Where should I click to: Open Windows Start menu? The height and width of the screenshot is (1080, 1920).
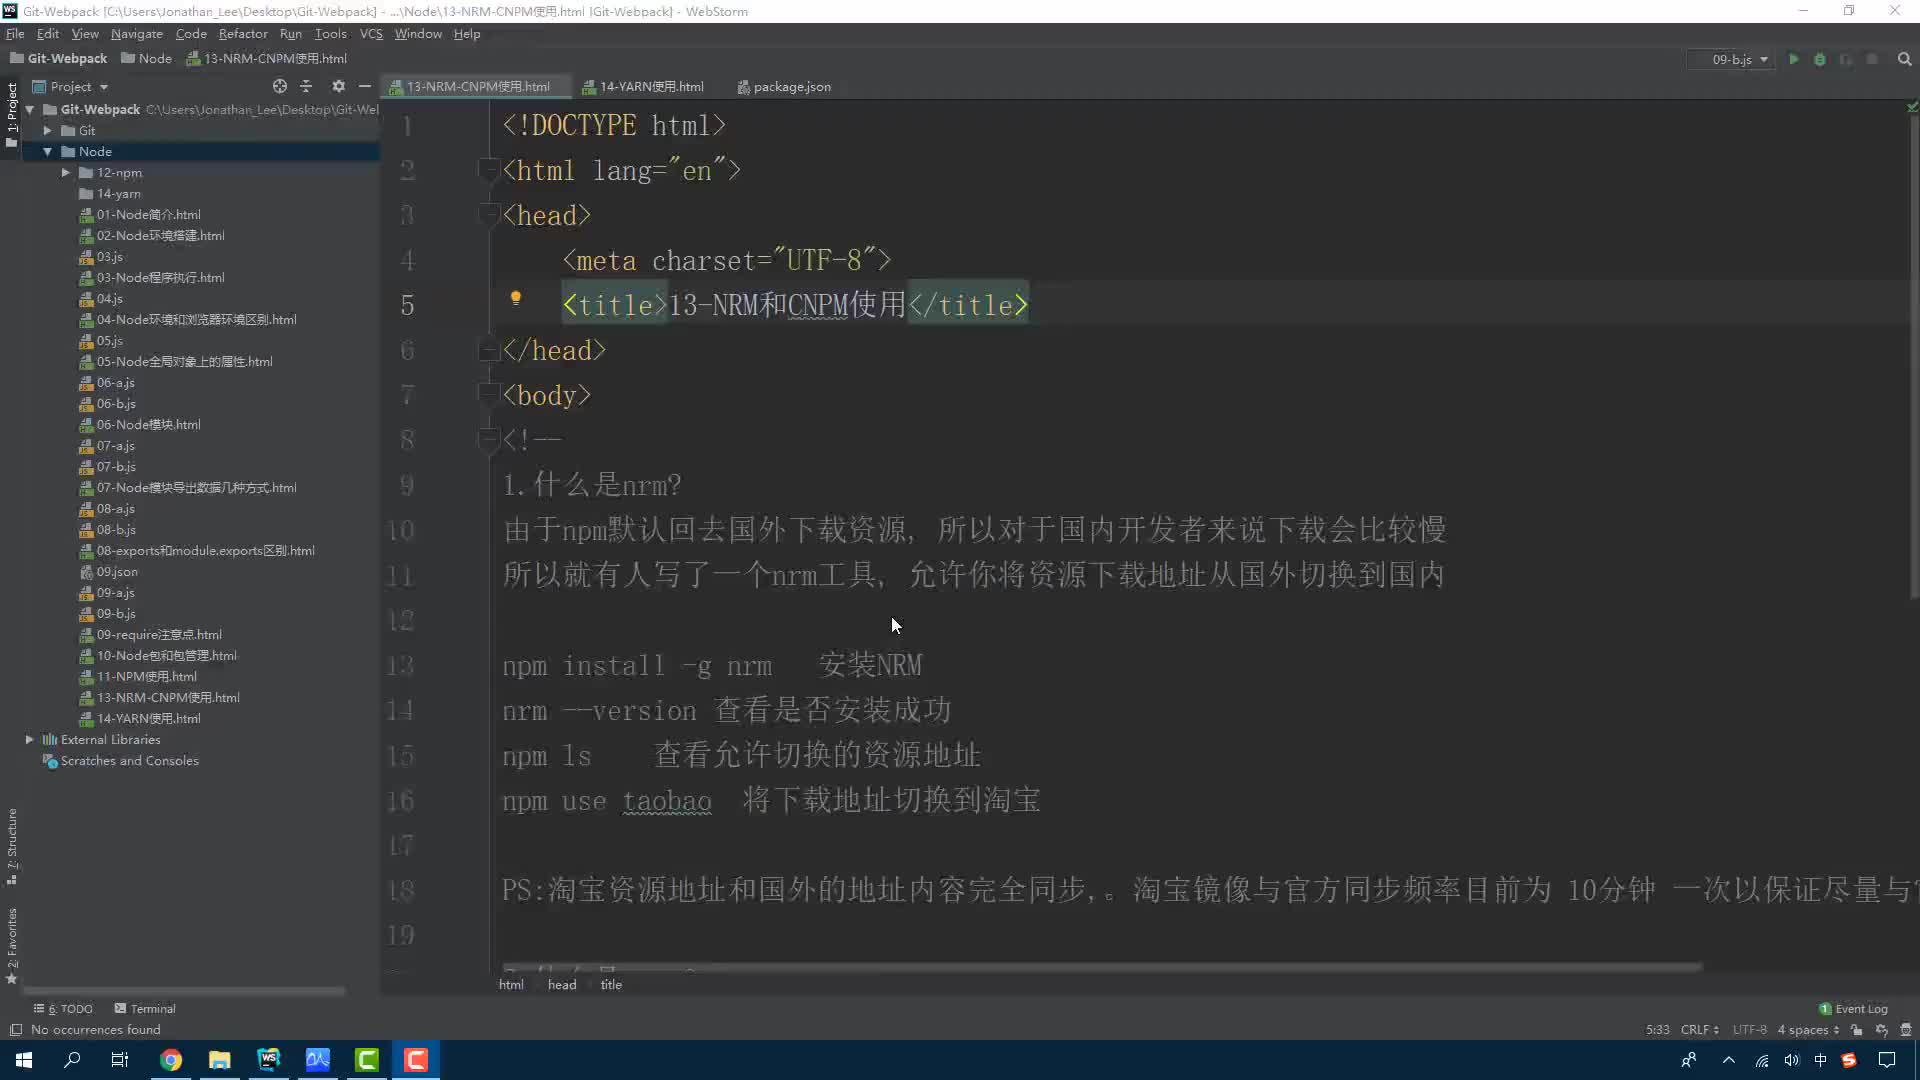24,1060
